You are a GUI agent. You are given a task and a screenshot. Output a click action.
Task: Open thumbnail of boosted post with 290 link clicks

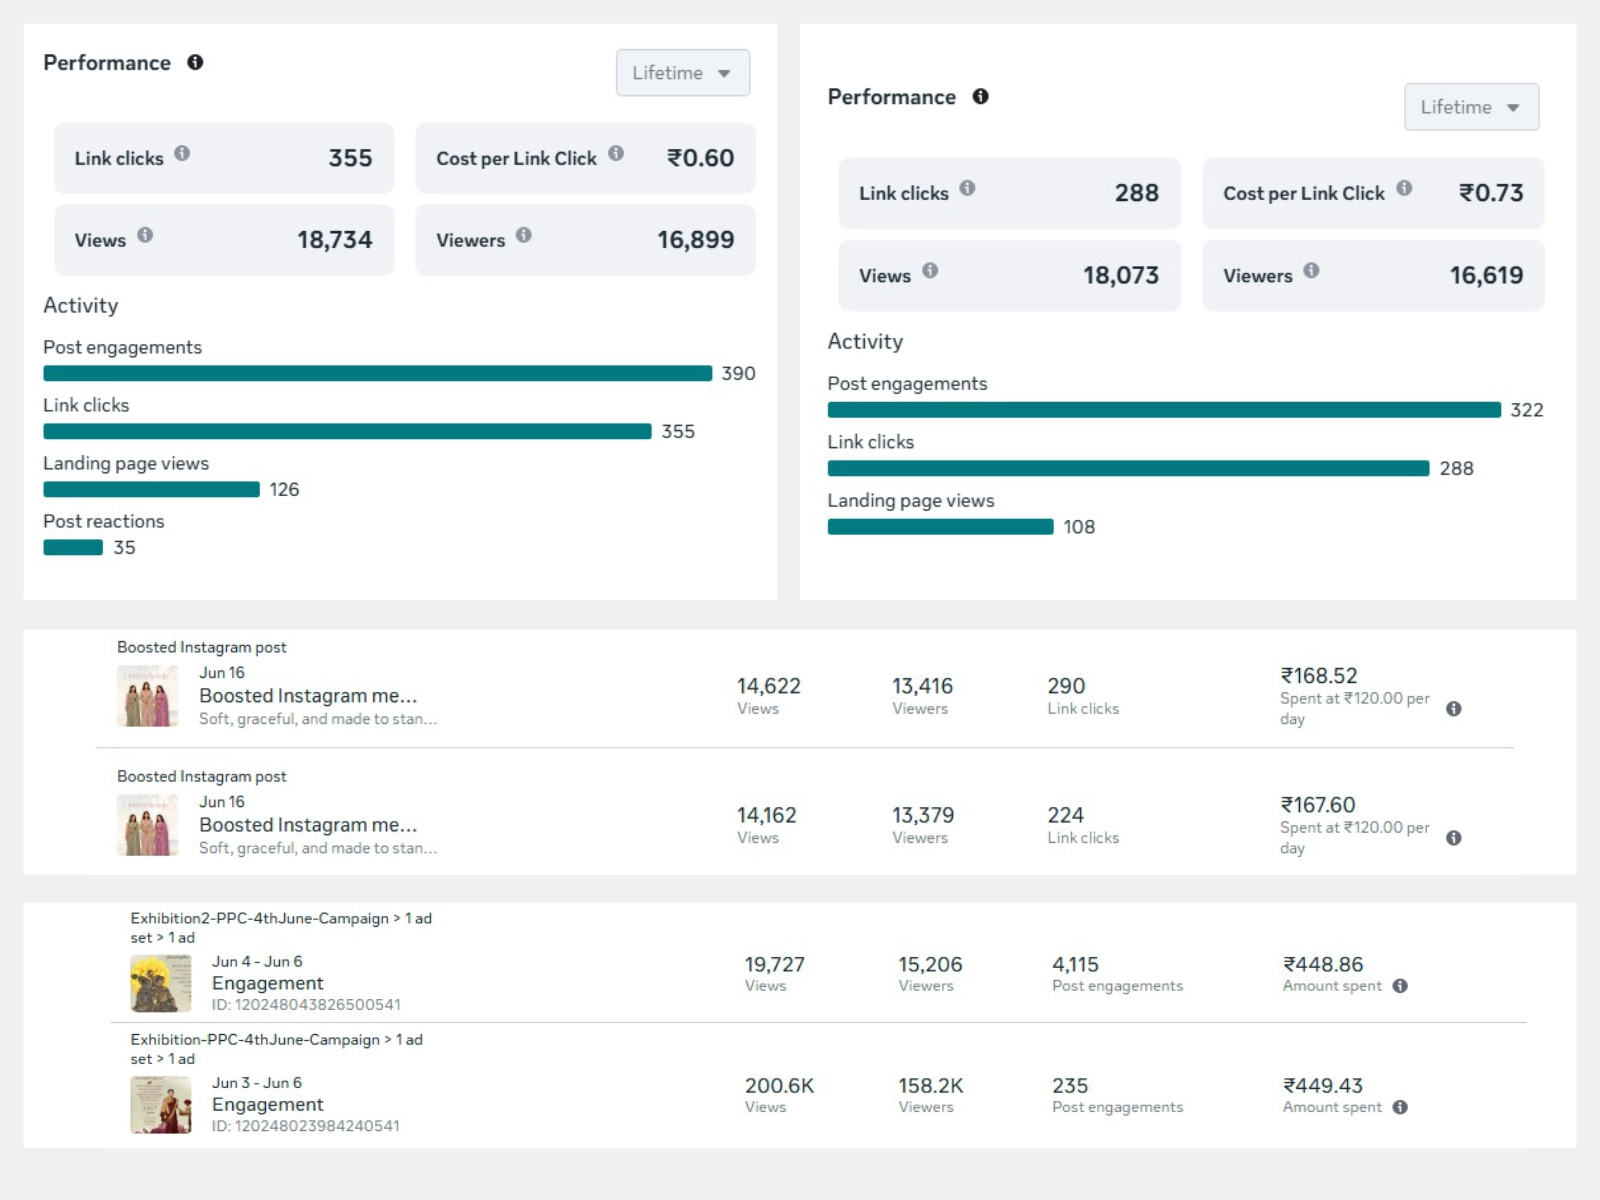click(148, 696)
